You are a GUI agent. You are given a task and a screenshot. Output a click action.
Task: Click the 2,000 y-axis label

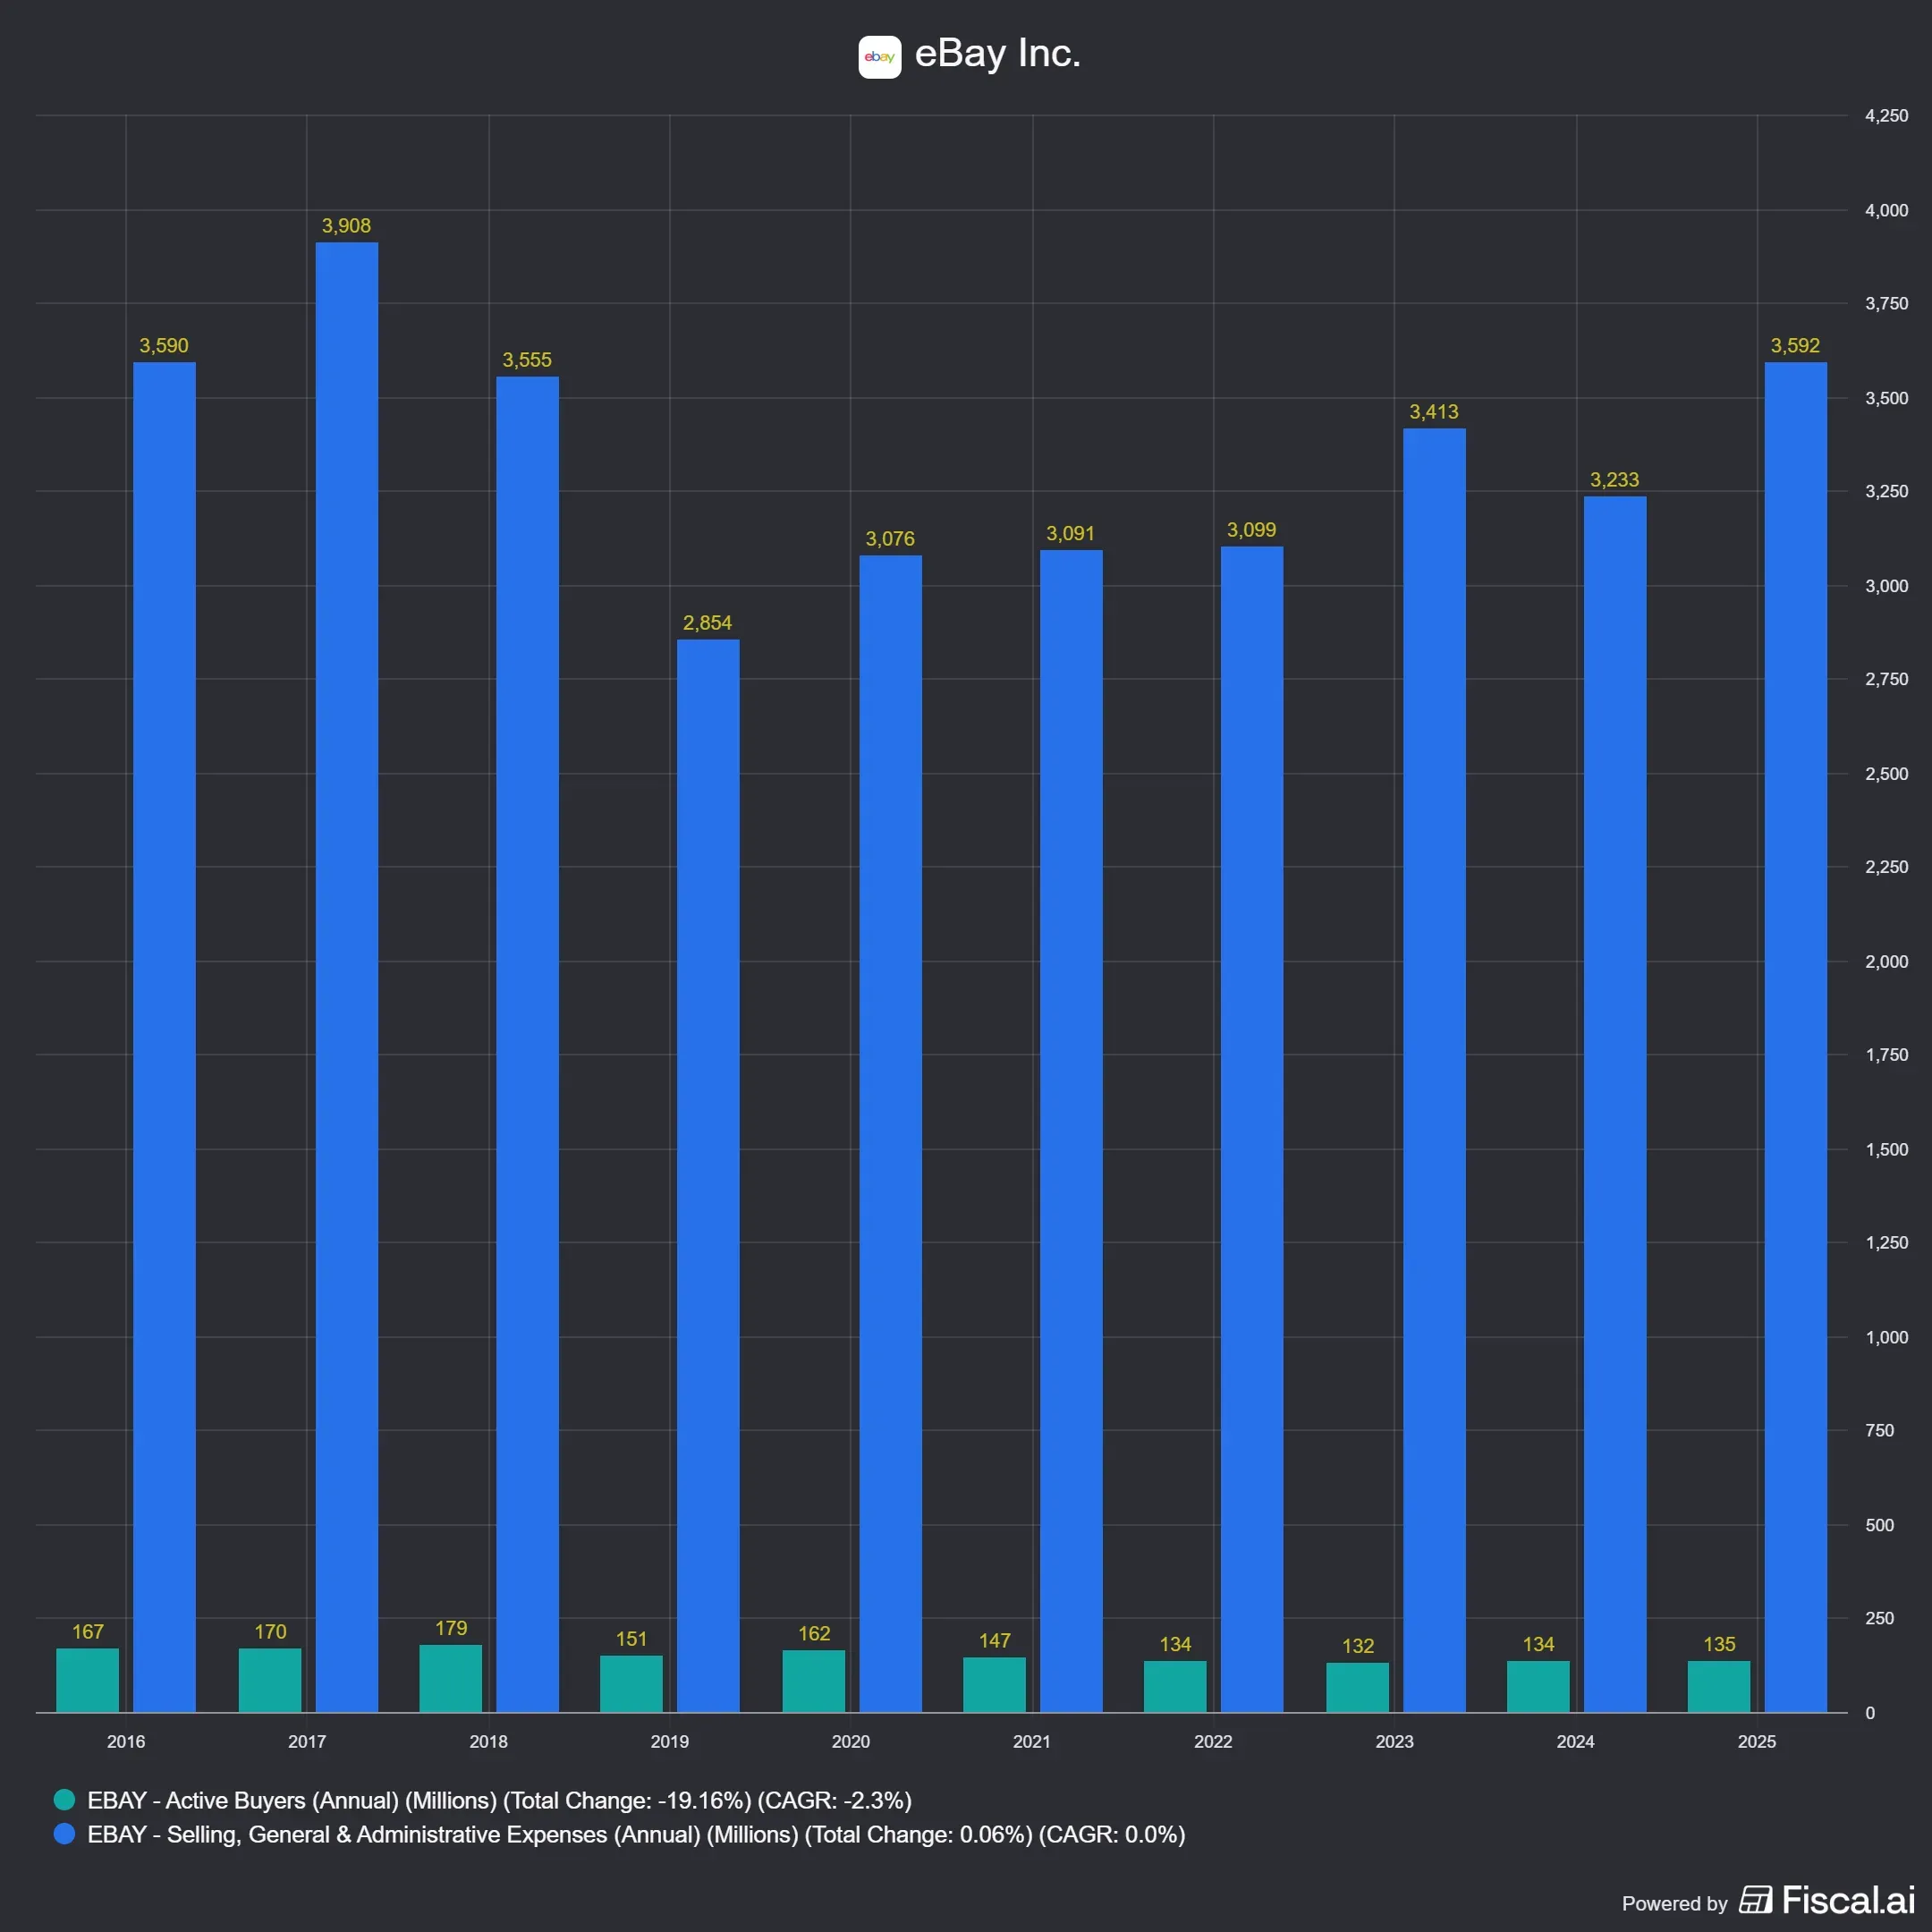[1887, 962]
